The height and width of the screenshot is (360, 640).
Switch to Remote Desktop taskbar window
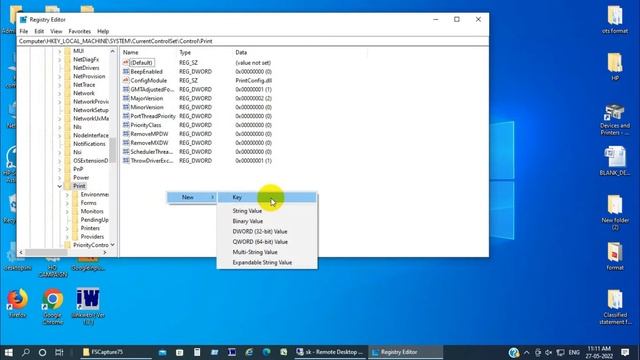pyautogui.click(x=330, y=352)
